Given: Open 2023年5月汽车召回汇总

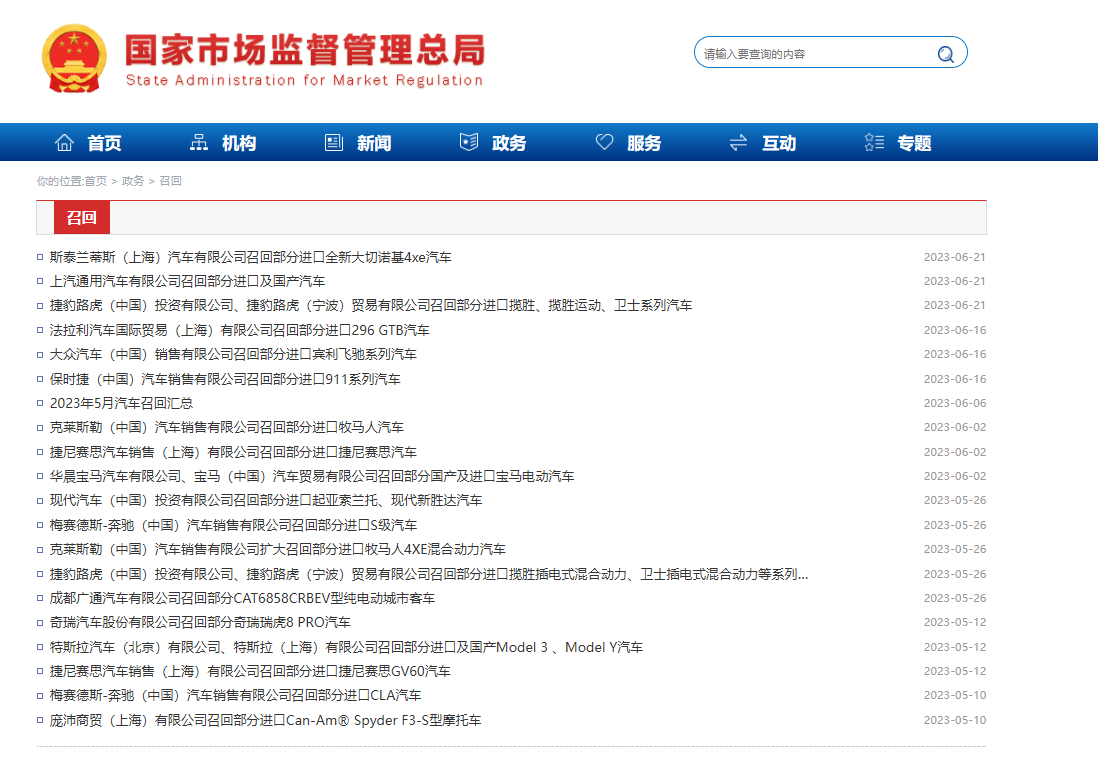Looking at the screenshot, I should click(121, 403).
